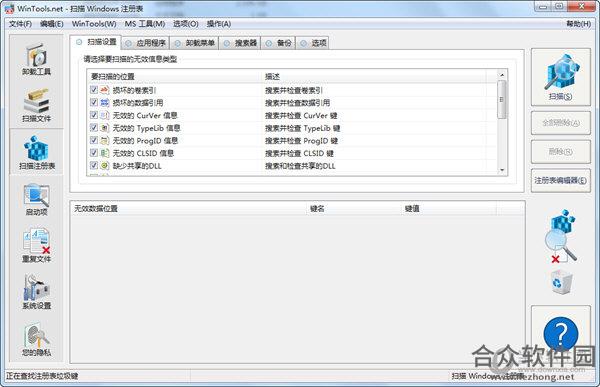Image resolution: width=600 pixels, height=387 pixels.
Task: Switch to the 扫描设置 tab
Action: [96, 42]
